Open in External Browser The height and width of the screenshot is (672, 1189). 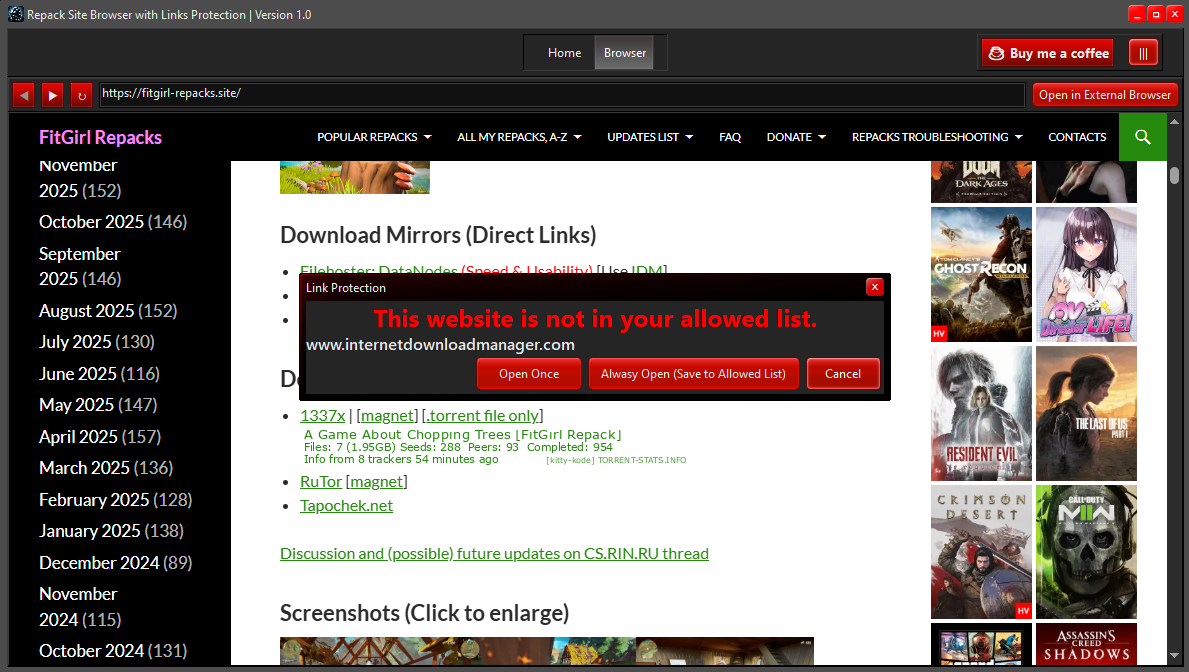(x=1105, y=95)
